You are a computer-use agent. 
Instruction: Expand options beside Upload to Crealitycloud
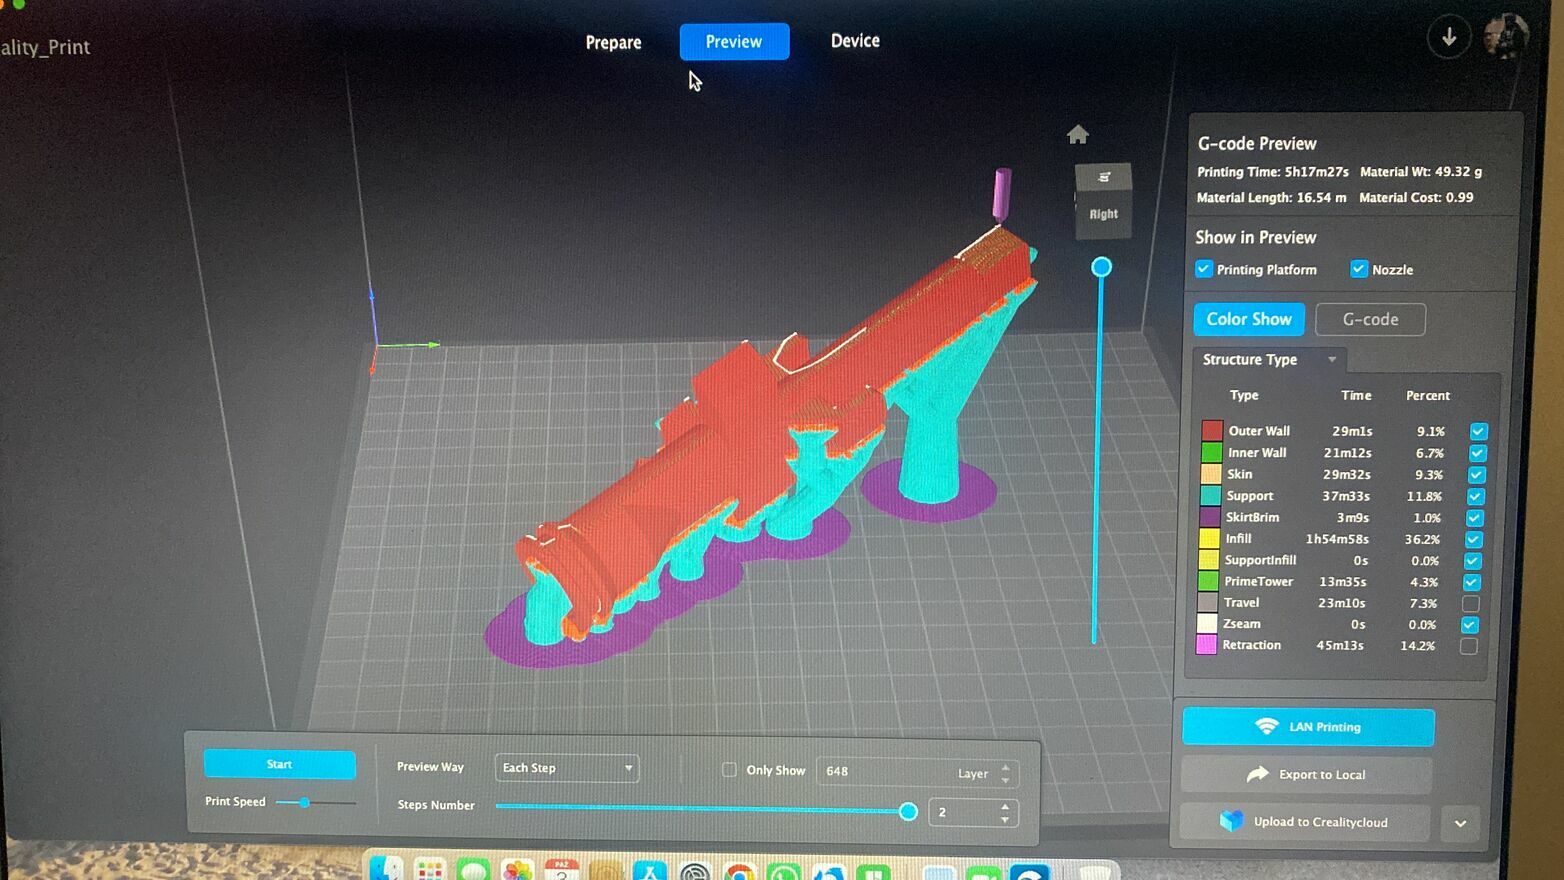pos(1460,824)
